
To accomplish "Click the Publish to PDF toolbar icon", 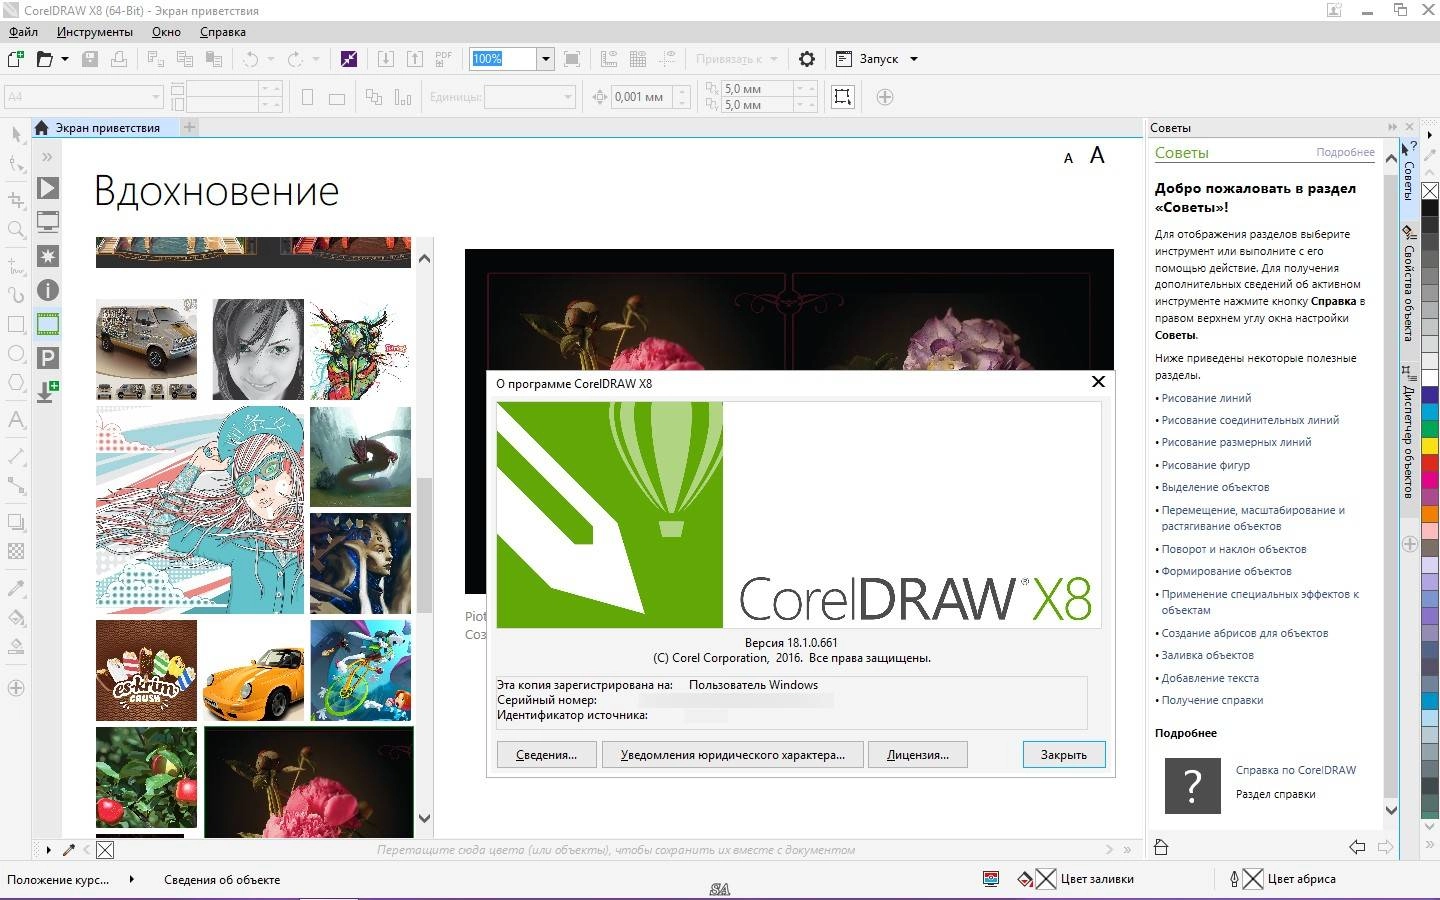I will pyautogui.click(x=443, y=58).
